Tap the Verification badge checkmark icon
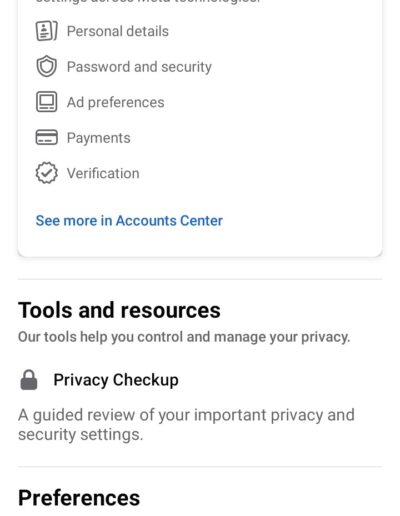 click(x=46, y=173)
